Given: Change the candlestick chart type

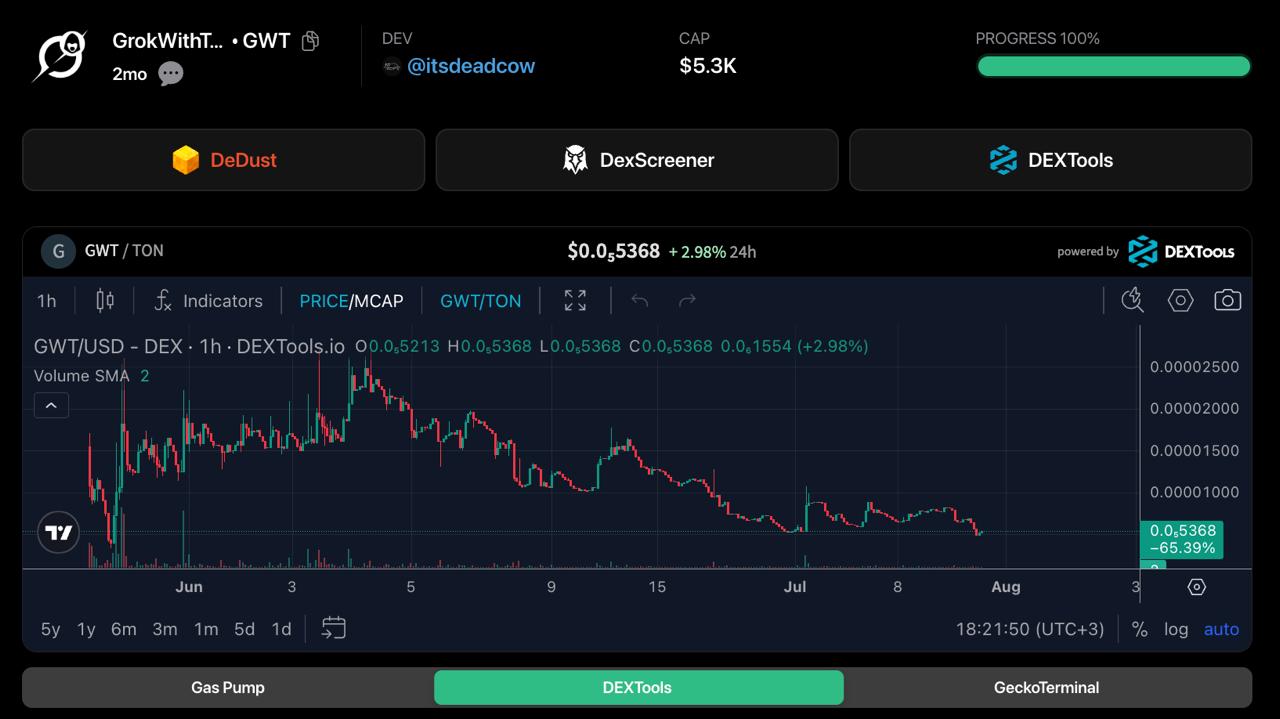Looking at the screenshot, I should (x=105, y=301).
